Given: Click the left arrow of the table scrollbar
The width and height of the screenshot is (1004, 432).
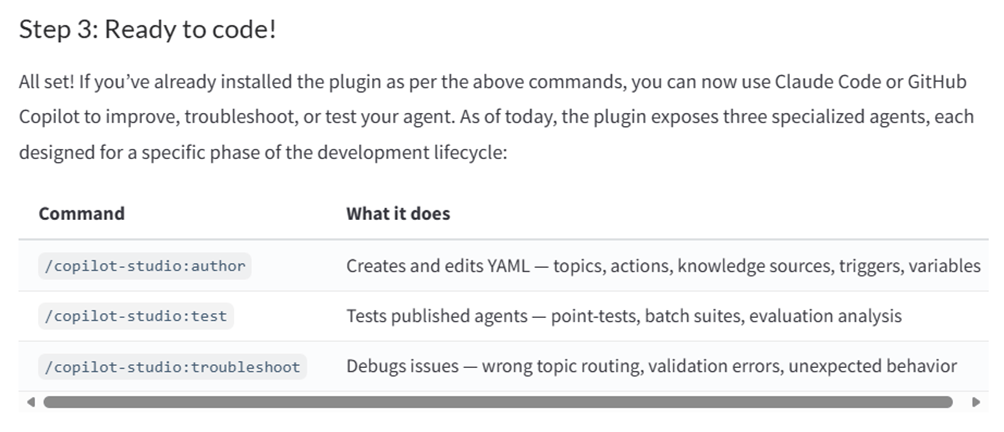Looking at the screenshot, I should 30,402.
